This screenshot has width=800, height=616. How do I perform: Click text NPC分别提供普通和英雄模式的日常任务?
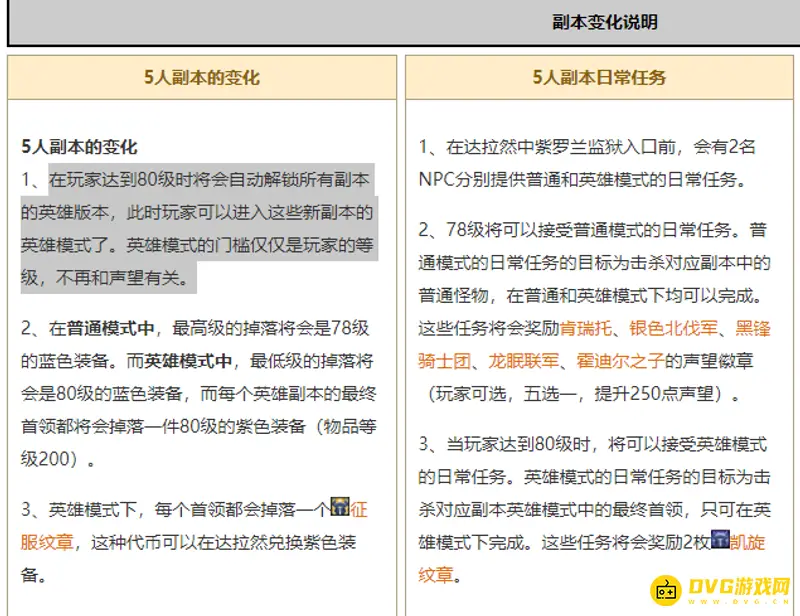click(x=577, y=180)
